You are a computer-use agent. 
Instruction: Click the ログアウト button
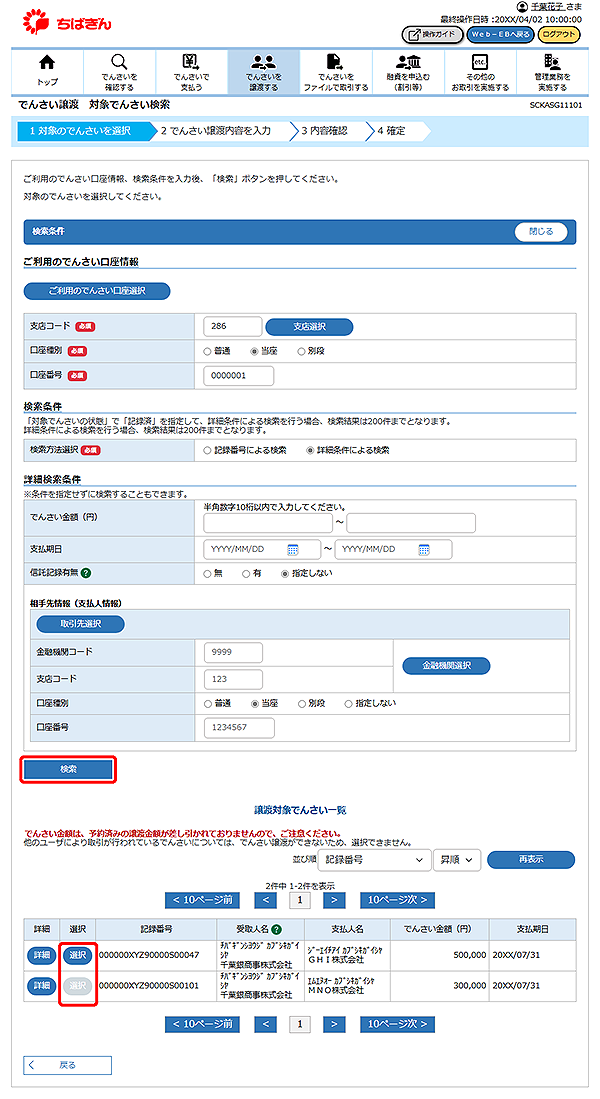pyautogui.click(x=558, y=34)
